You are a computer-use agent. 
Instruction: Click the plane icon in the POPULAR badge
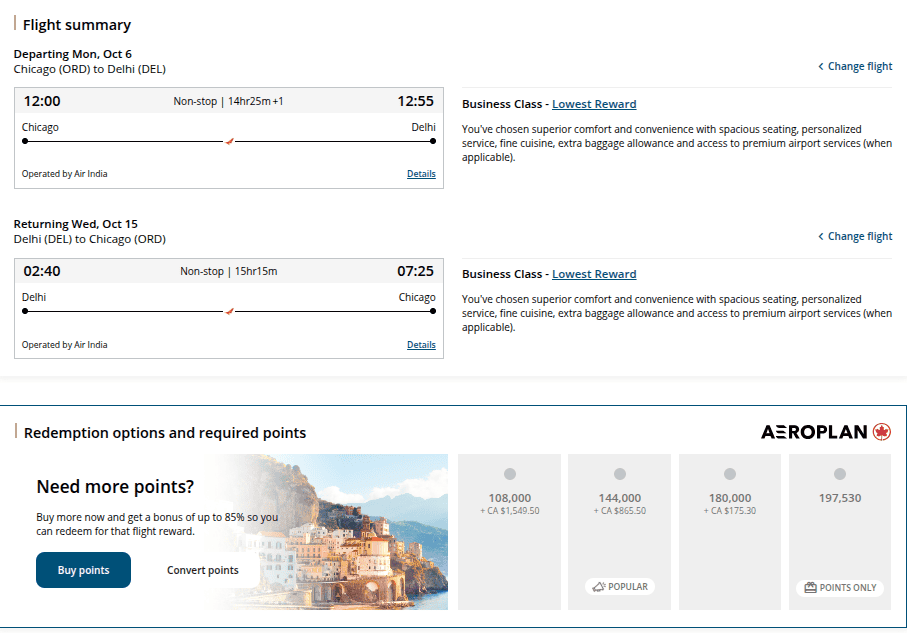599,587
